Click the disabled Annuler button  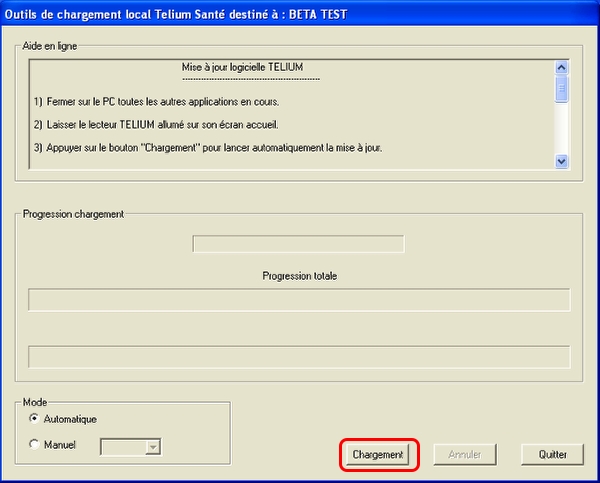pyautogui.click(x=465, y=455)
